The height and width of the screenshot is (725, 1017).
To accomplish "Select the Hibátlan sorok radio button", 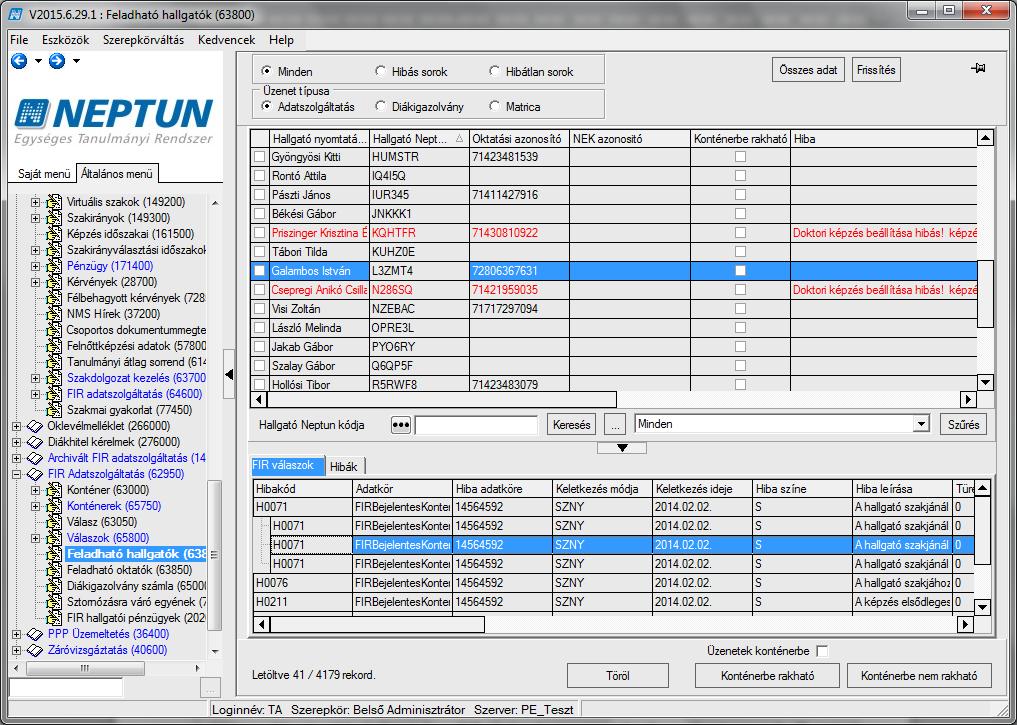I will point(494,71).
